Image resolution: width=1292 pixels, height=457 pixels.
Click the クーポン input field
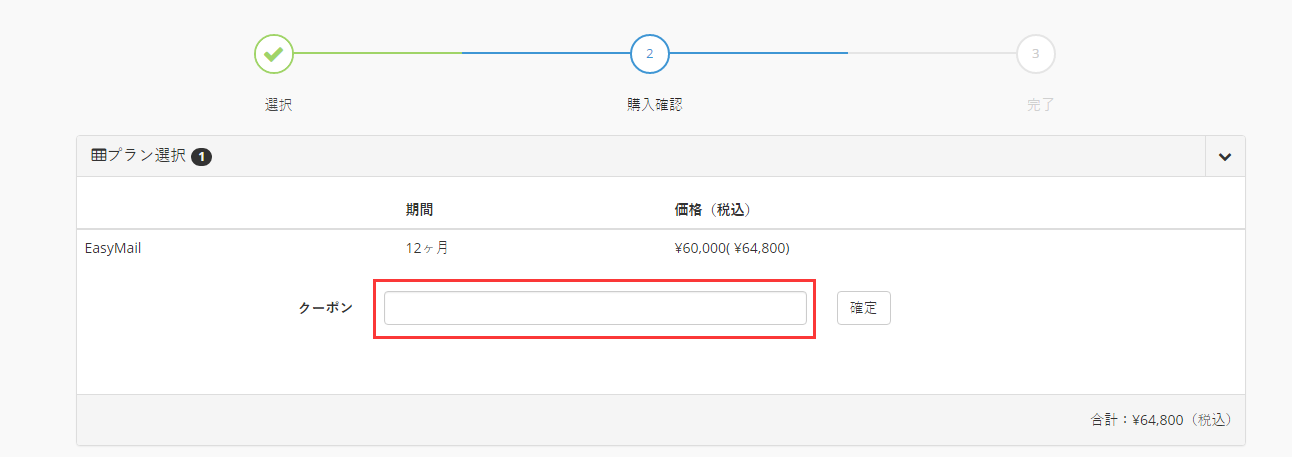click(595, 308)
